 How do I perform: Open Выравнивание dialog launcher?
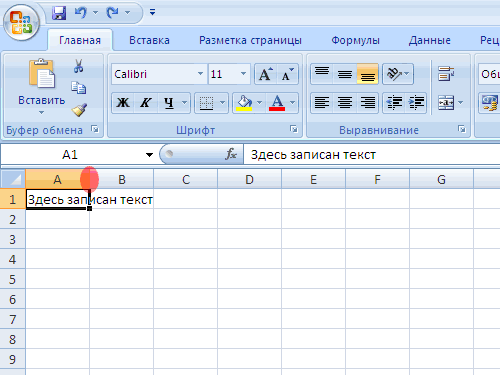pyautogui.click(x=462, y=129)
